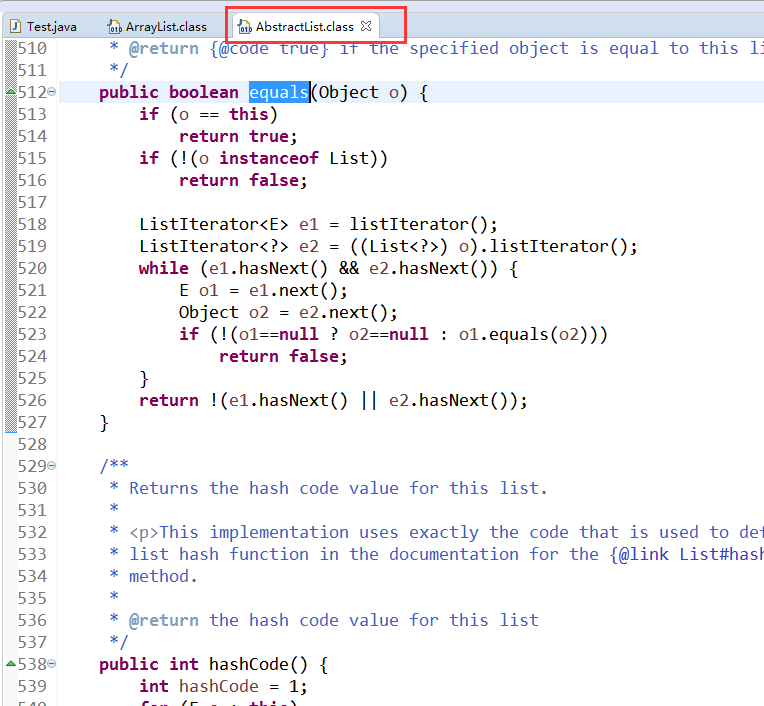Viewport: 764px width, 706px height.
Task: Collapse the equals method at line 512
Action: click(52, 92)
